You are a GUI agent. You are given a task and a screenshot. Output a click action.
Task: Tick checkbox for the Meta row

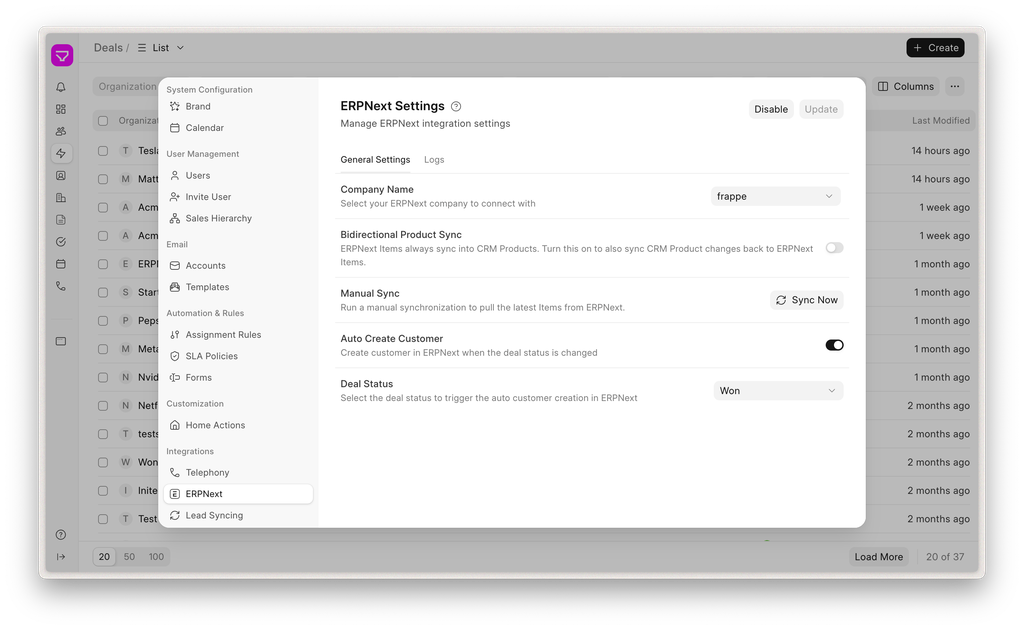pos(103,349)
